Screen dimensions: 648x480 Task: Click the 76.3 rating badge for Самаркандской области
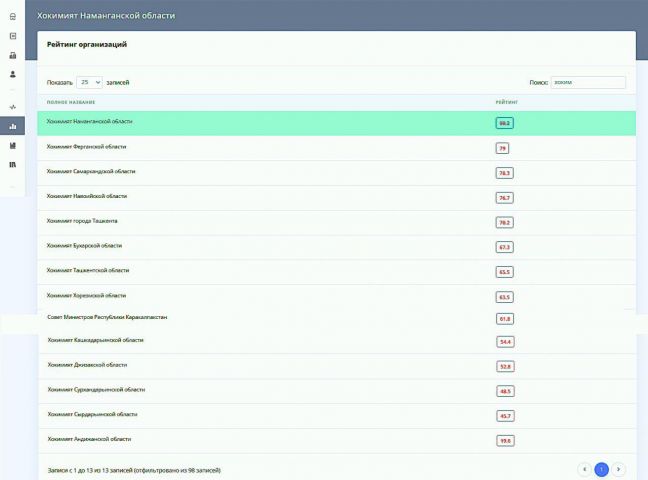[504, 172]
